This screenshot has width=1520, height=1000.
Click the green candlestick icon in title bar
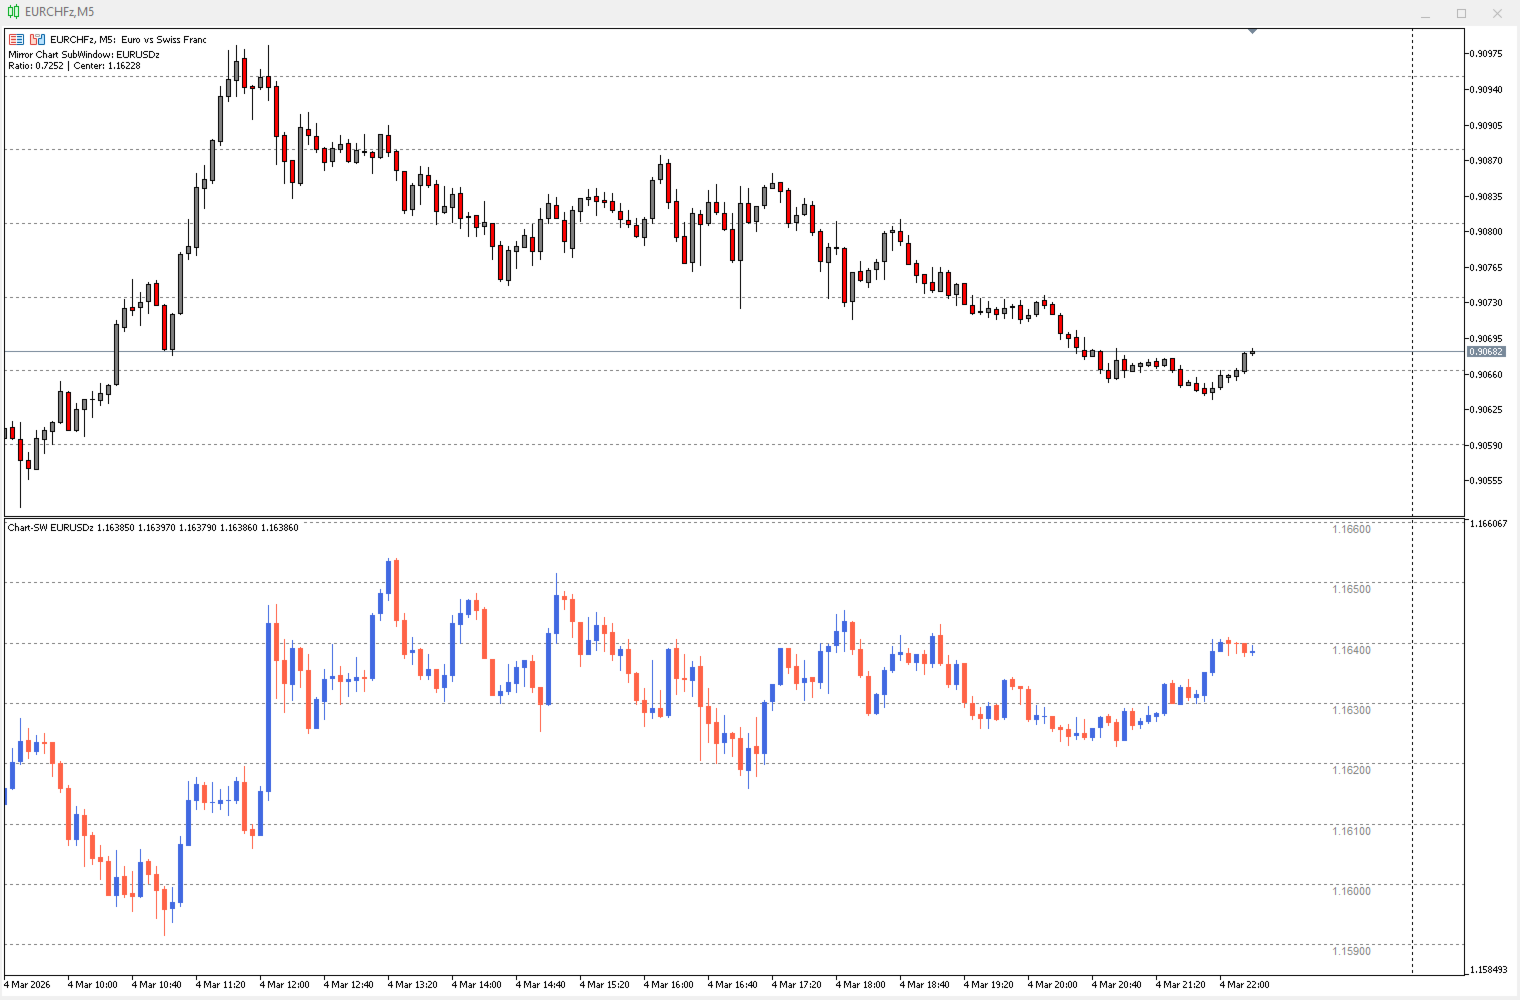(x=13, y=12)
